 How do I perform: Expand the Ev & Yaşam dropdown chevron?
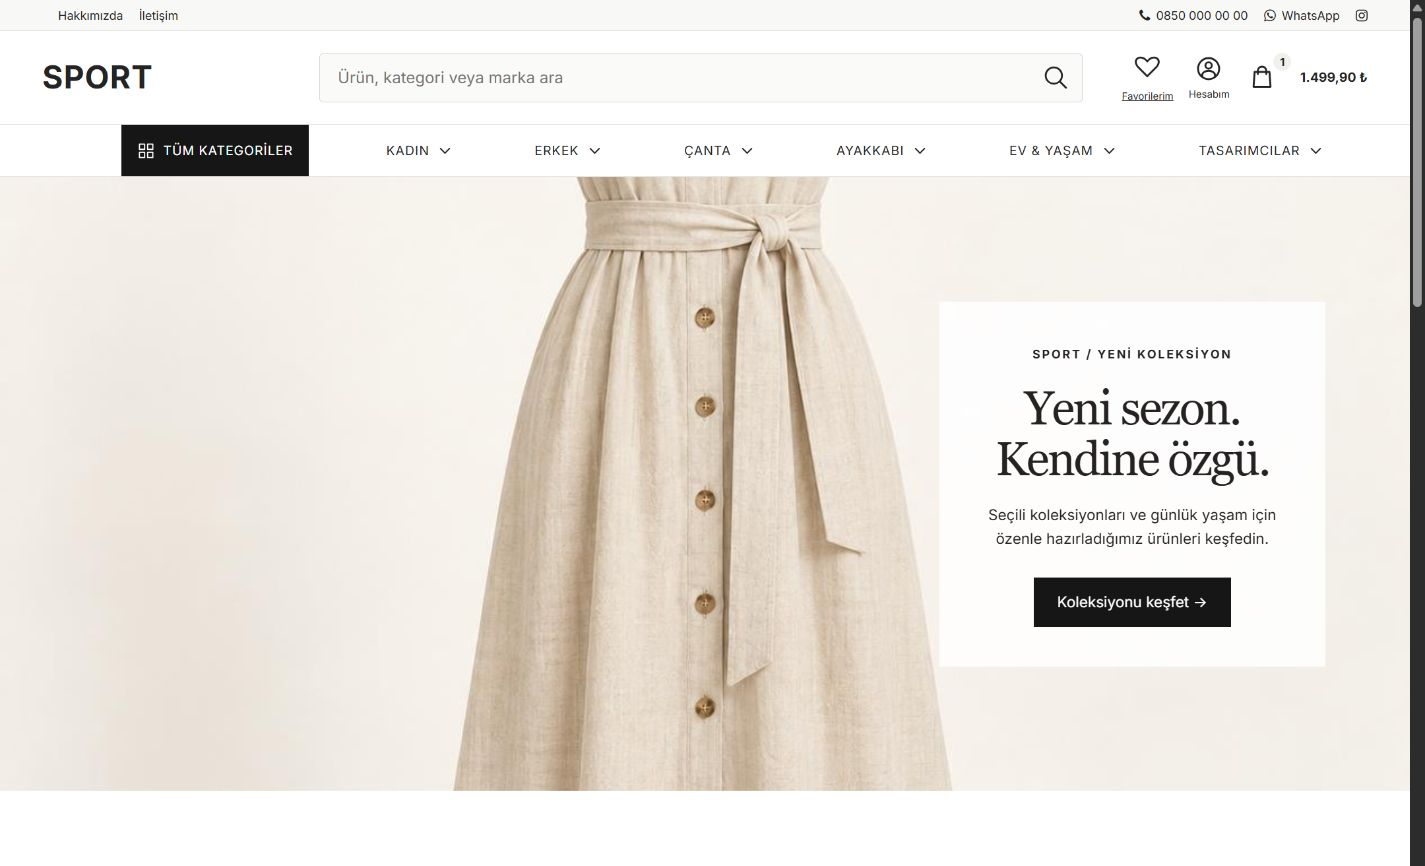1109,151
